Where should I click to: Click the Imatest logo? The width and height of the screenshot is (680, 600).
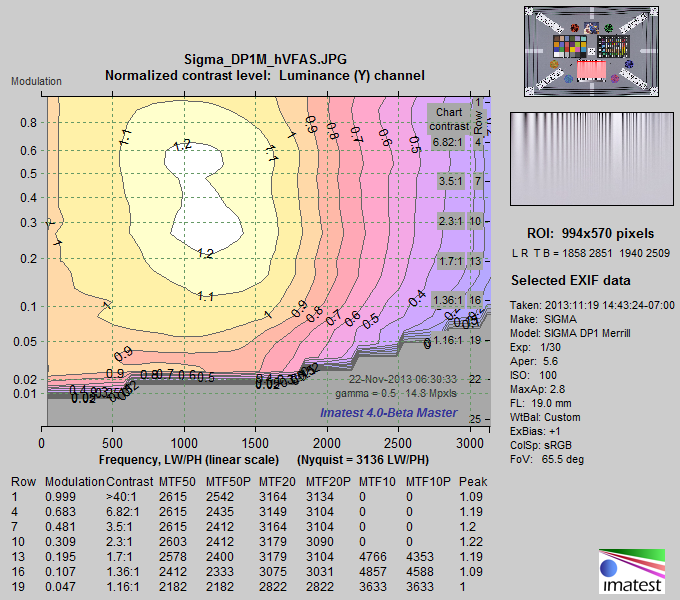[632, 571]
